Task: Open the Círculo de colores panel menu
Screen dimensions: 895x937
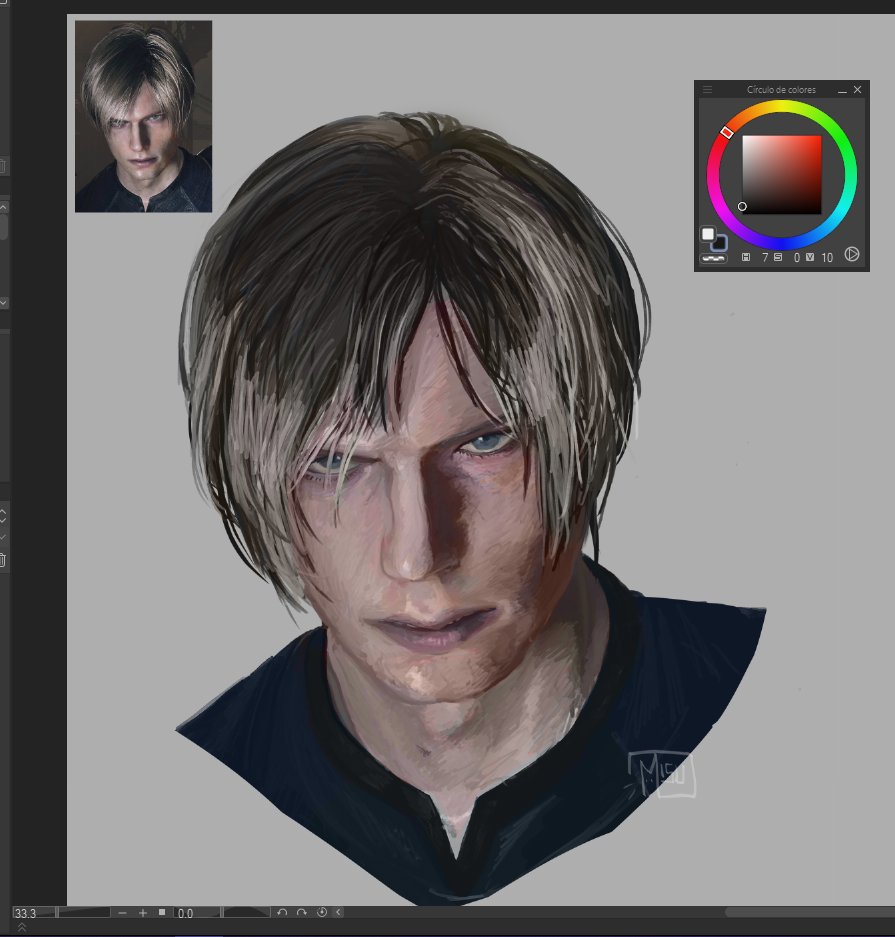Action: pyautogui.click(x=707, y=90)
